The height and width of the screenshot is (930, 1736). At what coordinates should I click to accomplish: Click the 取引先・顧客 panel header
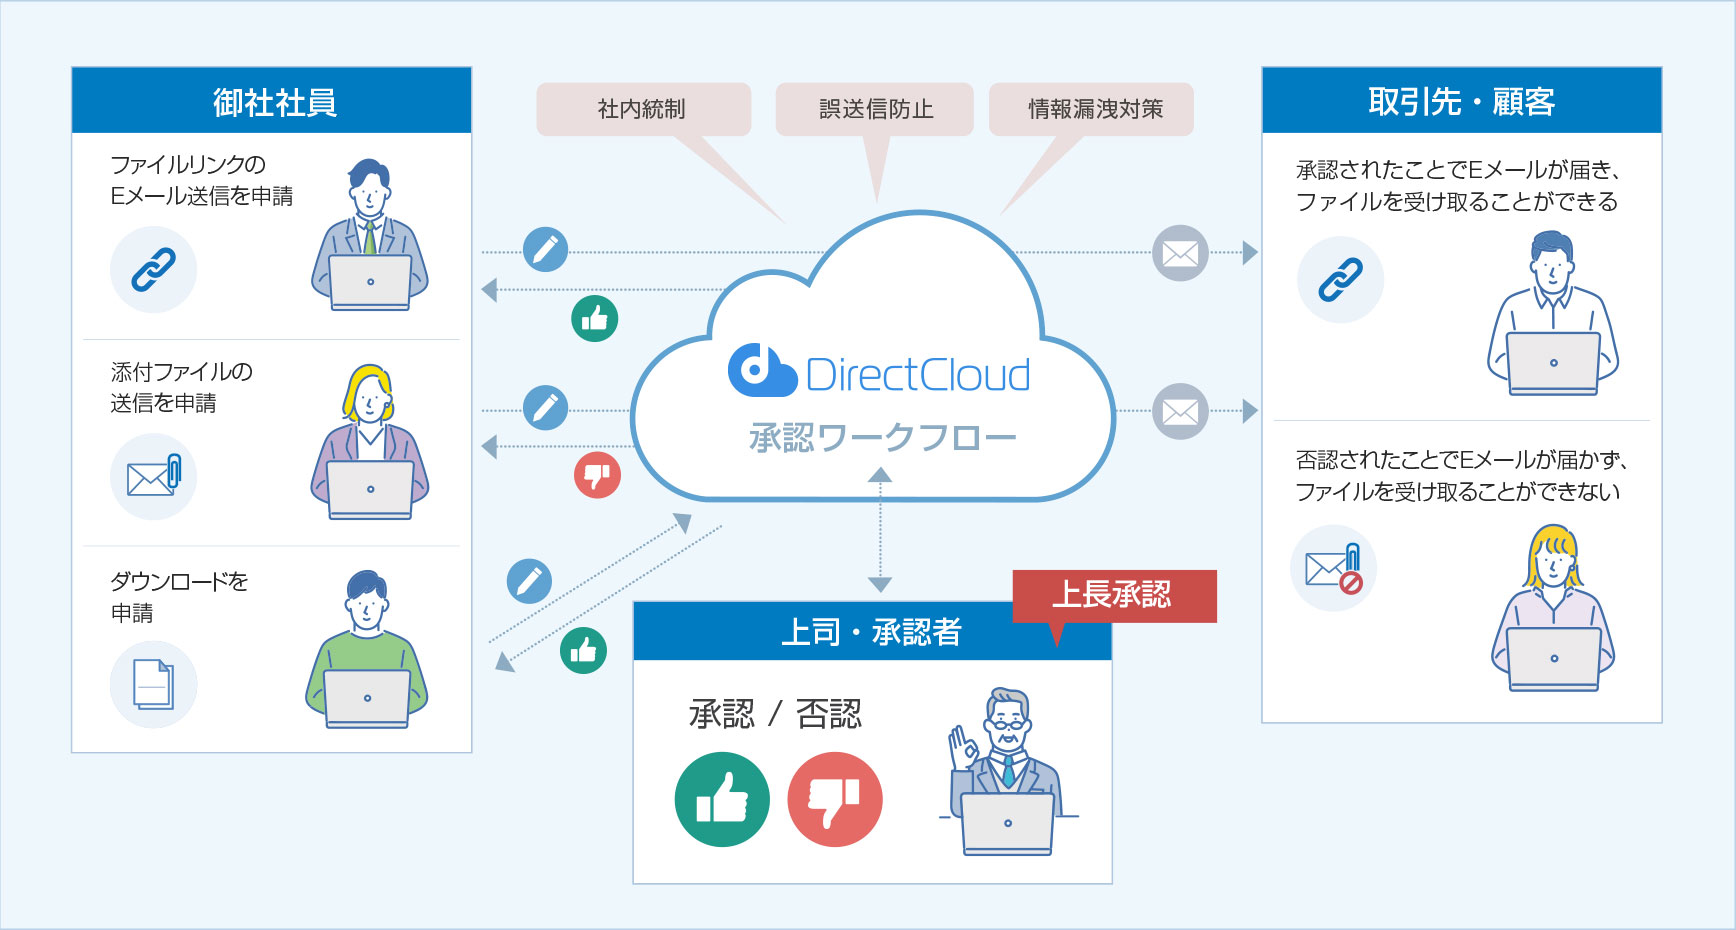pyautogui.click(x=1462, y=100)
